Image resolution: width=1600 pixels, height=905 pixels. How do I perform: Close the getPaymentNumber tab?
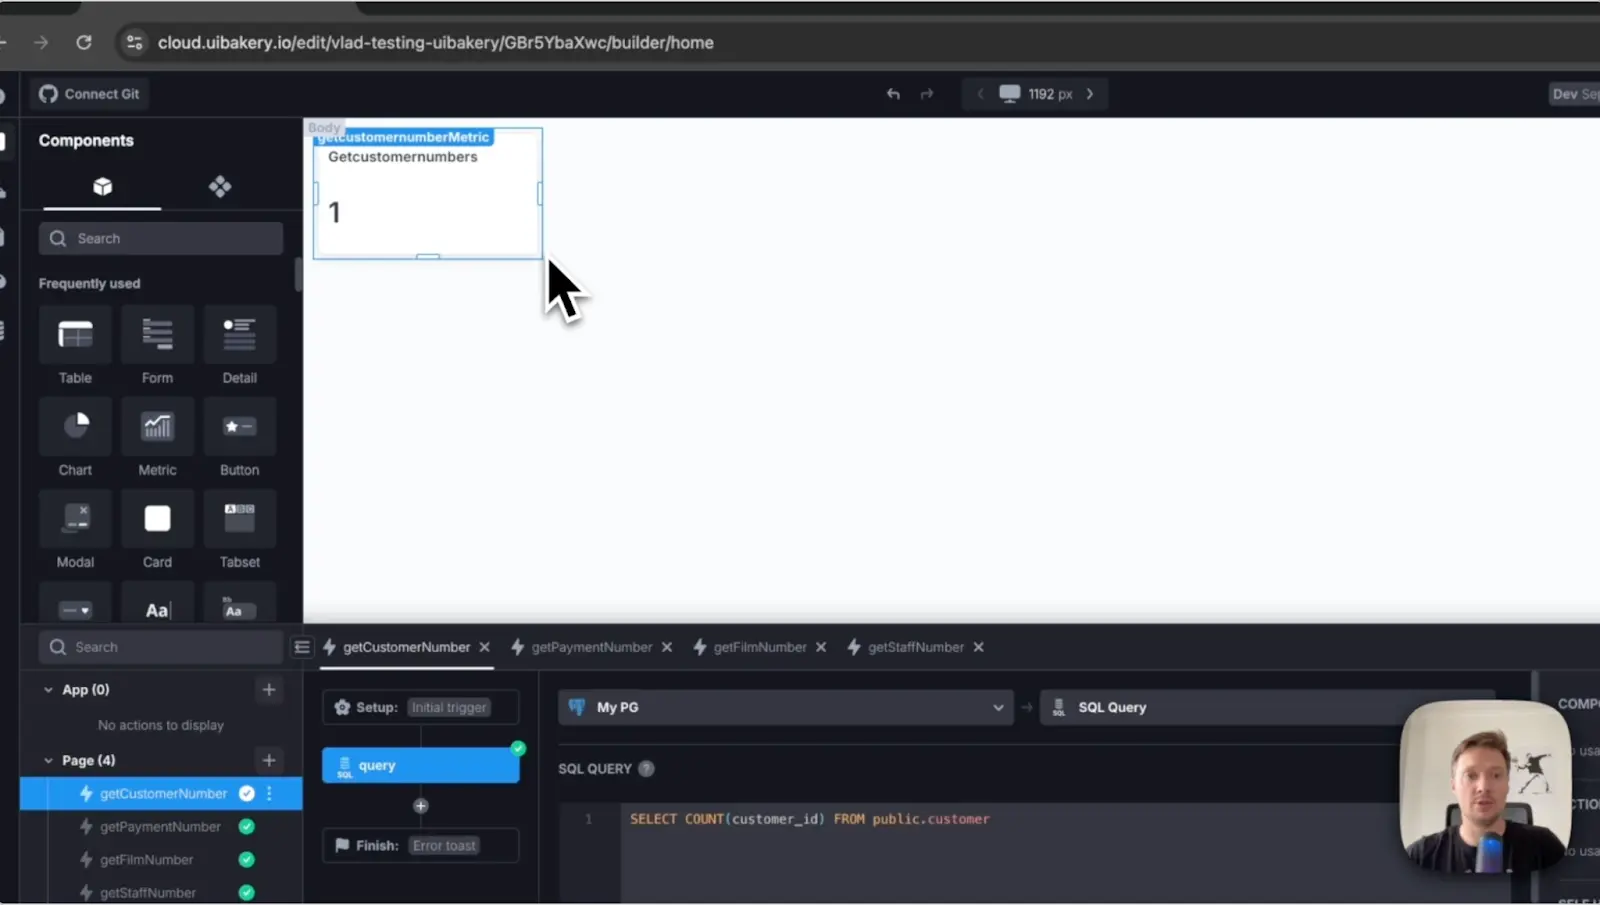pos(667,647)
